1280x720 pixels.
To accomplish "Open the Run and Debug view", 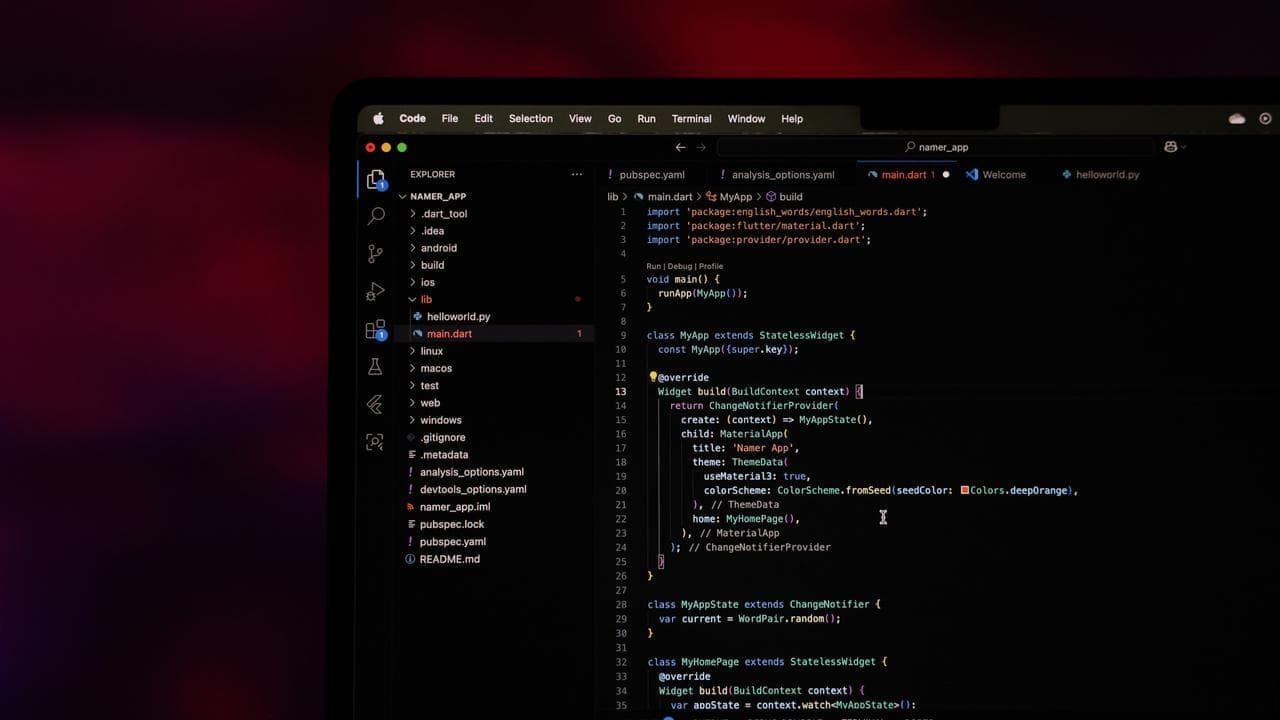I will [x=376, y=292].
